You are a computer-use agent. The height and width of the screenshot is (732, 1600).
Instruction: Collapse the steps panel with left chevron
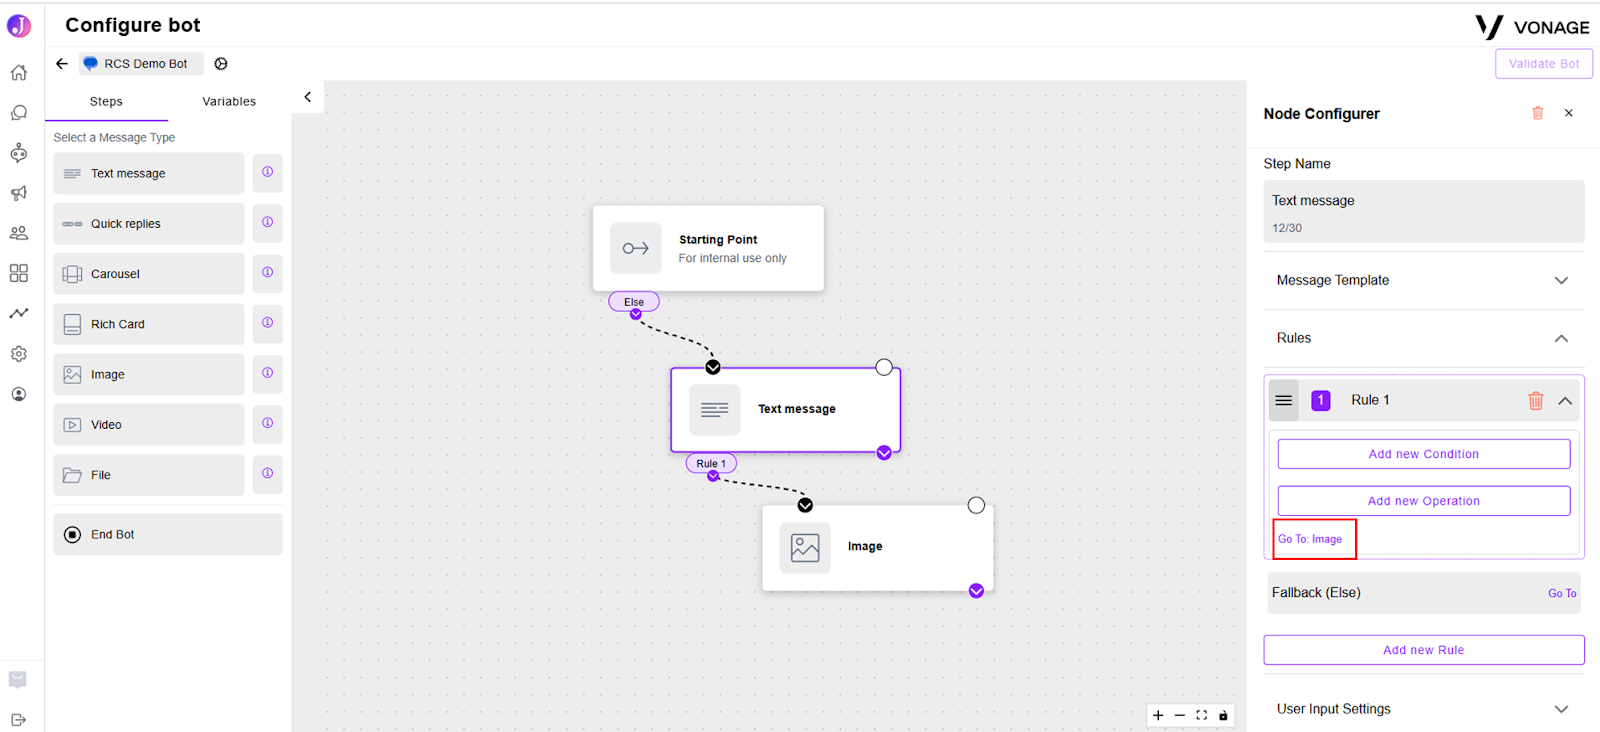click(308, 97)
